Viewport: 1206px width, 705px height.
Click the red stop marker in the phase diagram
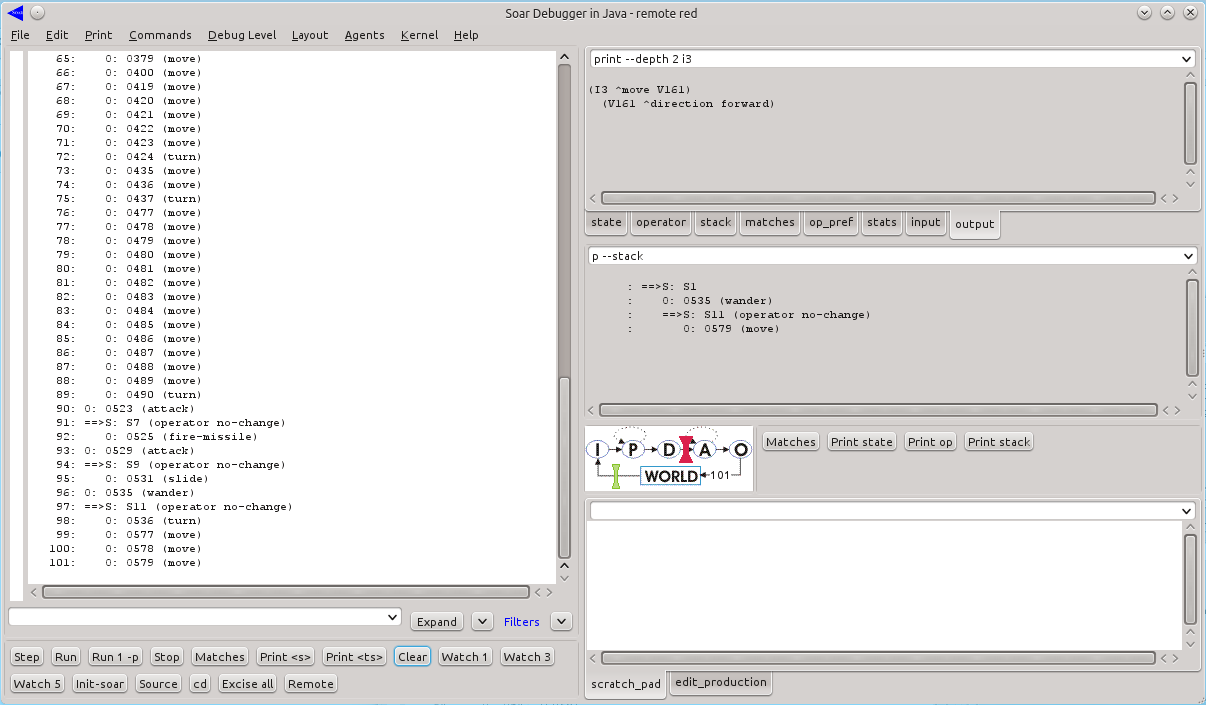tap(685, 449)
